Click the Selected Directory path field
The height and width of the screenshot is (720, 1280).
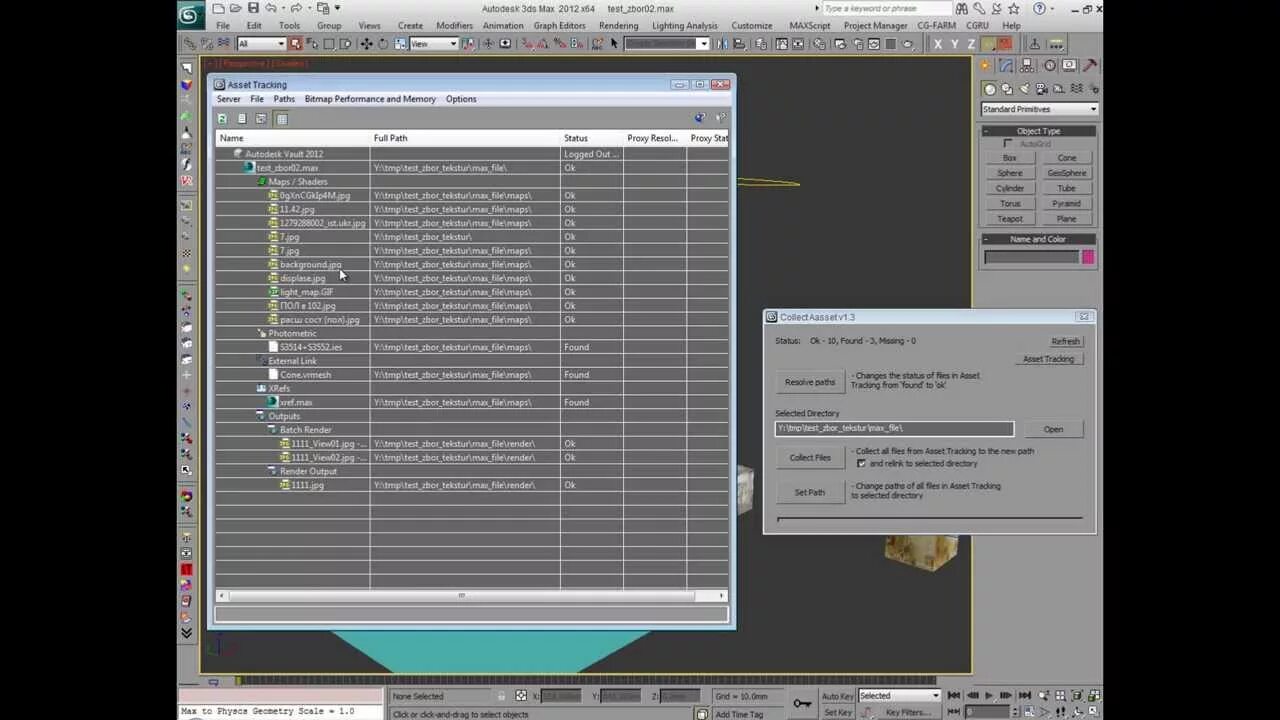(x=893, y=428)
